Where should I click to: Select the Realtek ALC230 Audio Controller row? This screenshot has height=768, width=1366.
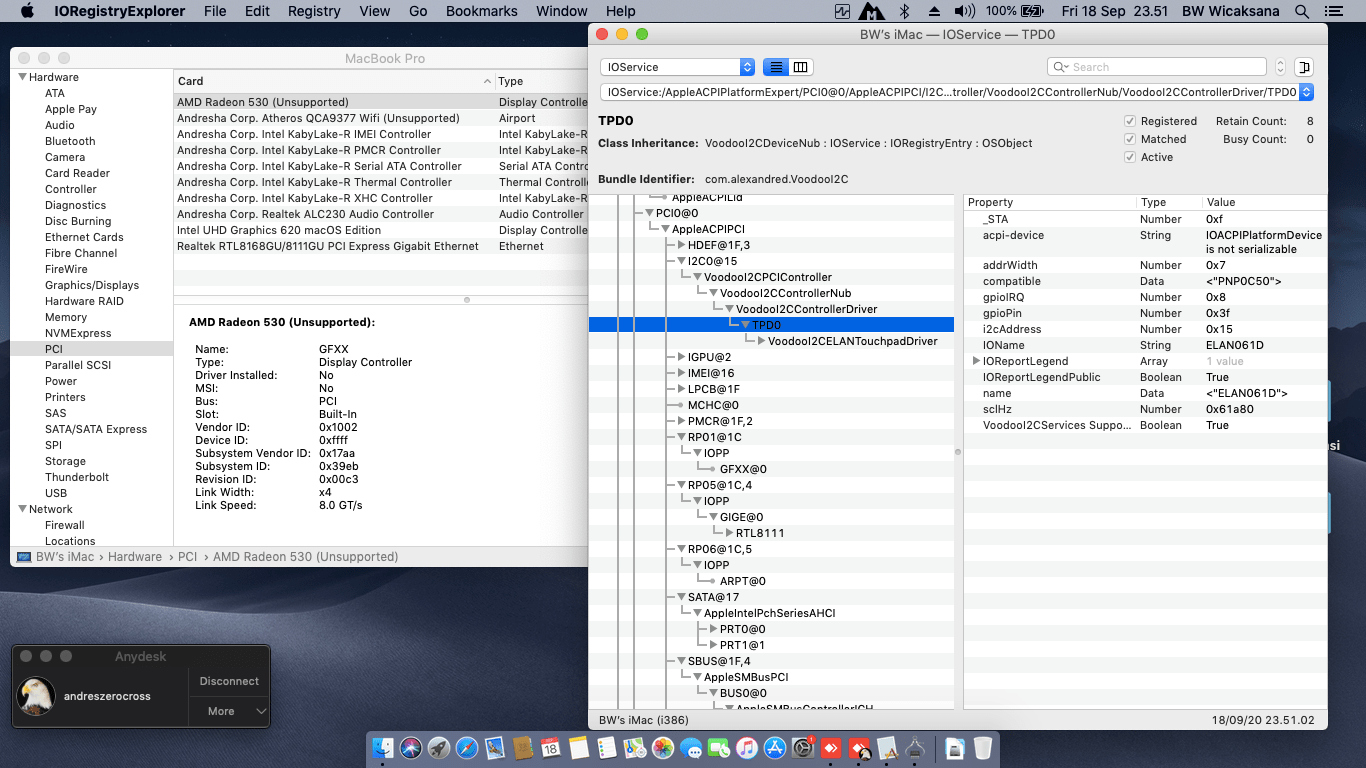[382, 214]
